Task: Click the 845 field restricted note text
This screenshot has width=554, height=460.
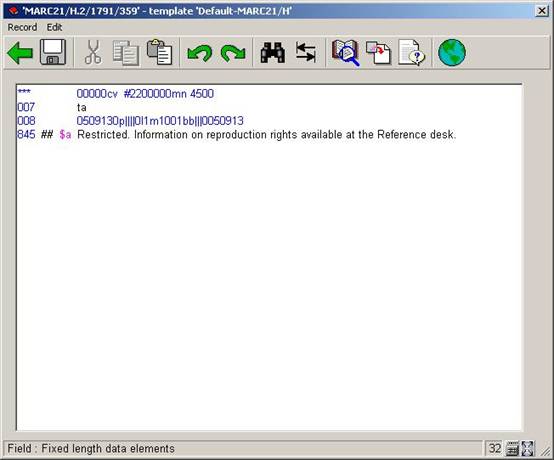Action: [266, 135]
